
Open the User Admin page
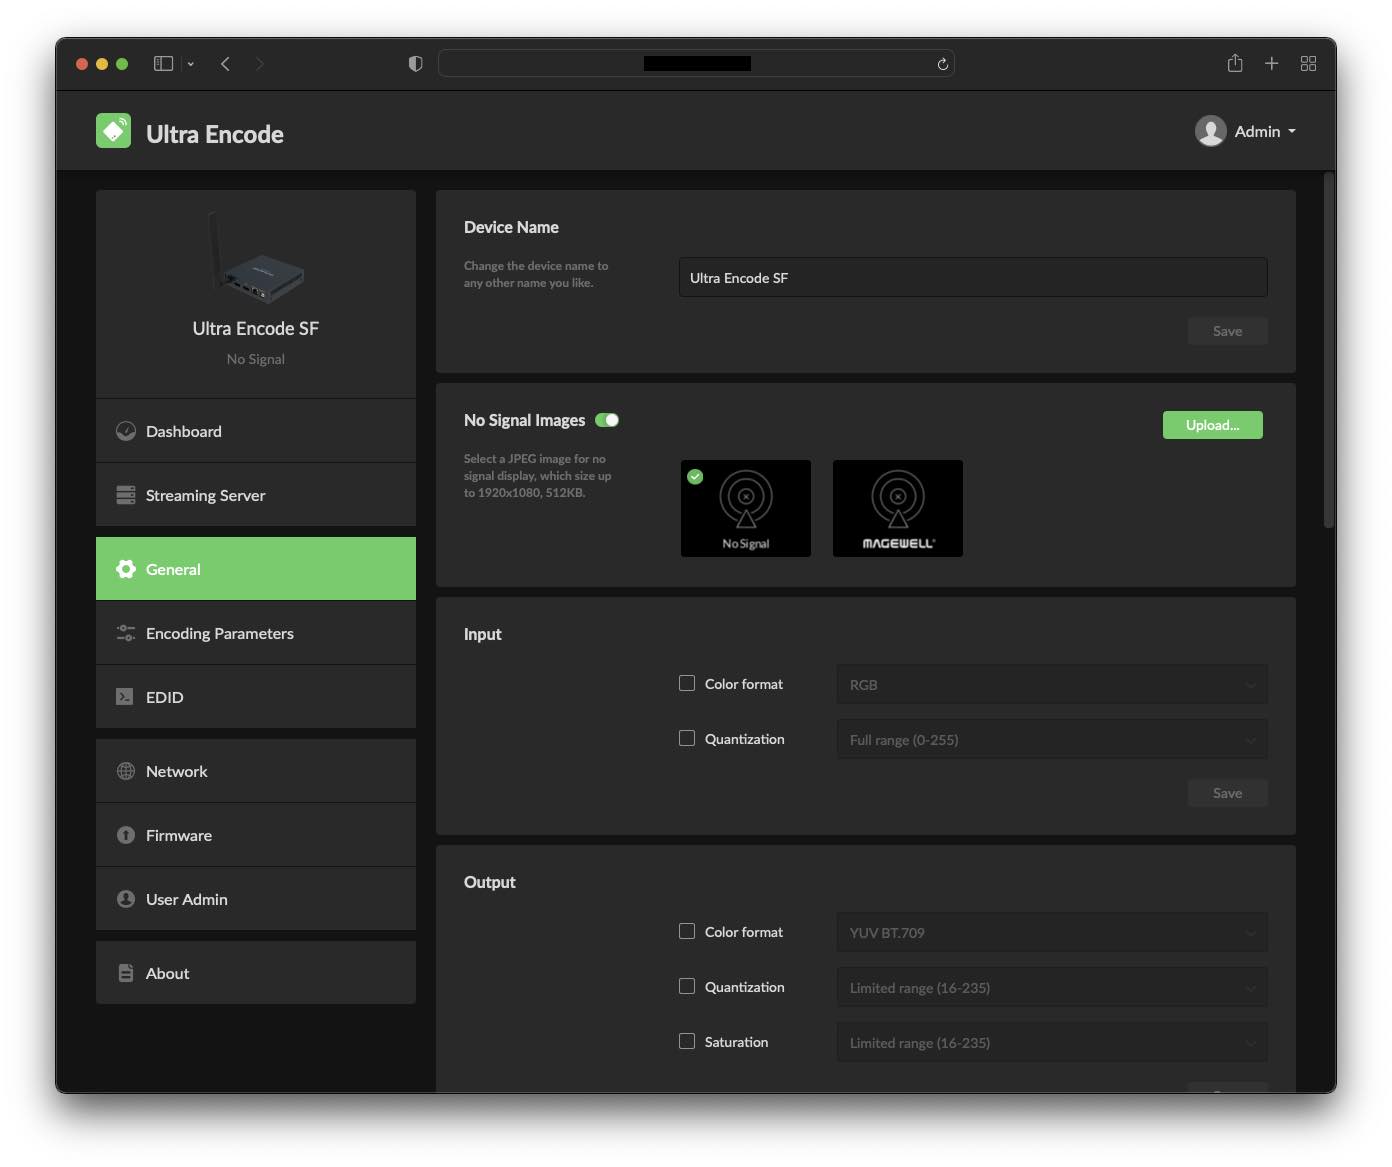click(x=256, y=899)
